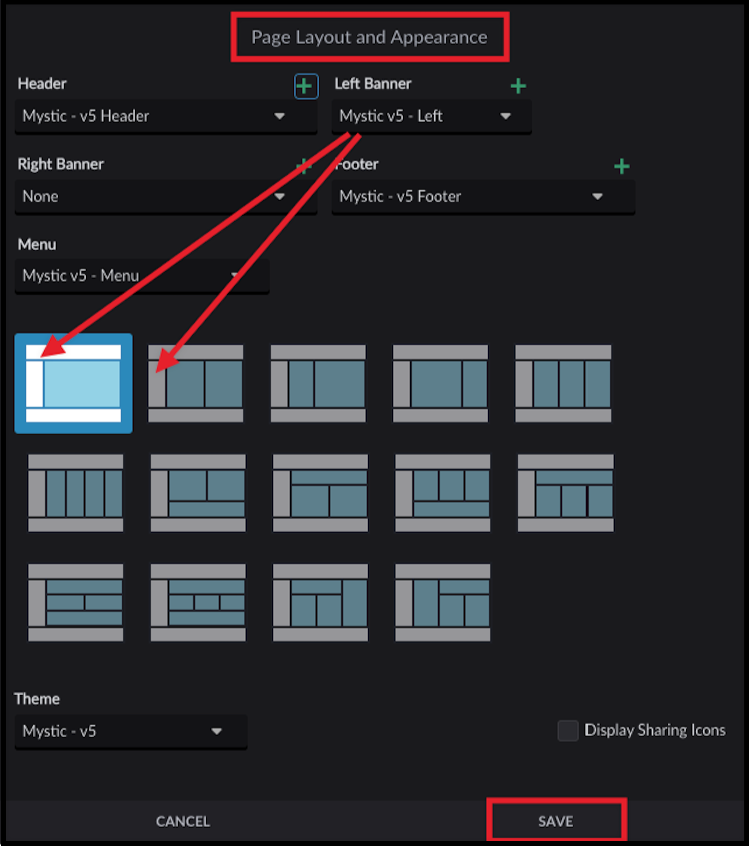Viewport: 749px width, 846px height.
Task: Select layout with tall column on right side
Action: [321, 603]
